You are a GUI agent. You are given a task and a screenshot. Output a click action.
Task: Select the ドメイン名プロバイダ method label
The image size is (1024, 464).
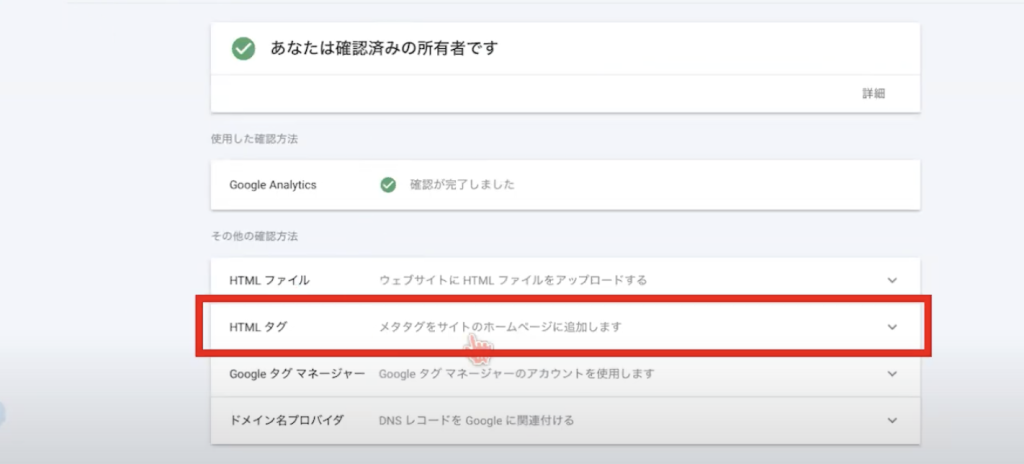pos(286,420)
